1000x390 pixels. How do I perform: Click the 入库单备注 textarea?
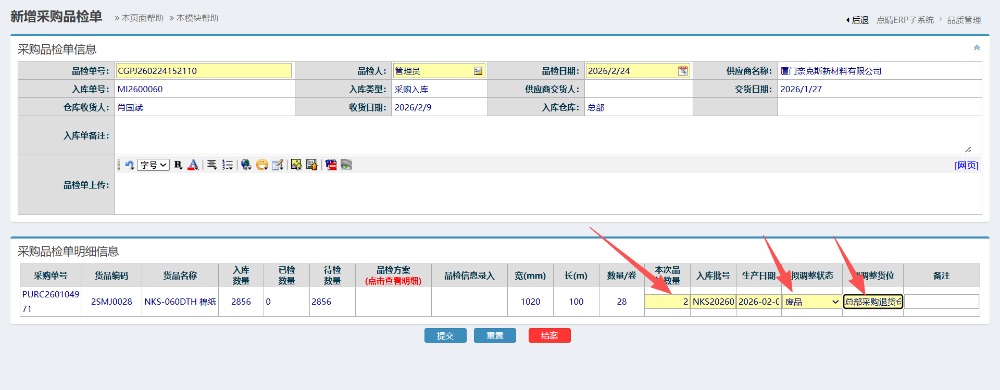coord(544,135)
